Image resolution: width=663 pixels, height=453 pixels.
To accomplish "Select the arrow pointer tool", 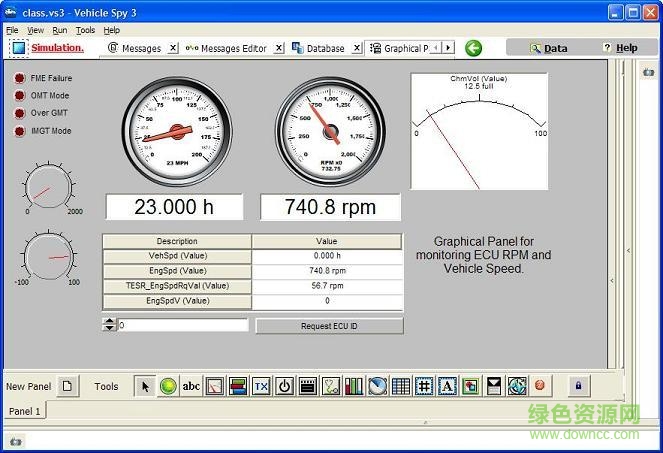I will (x=145, y=386).
